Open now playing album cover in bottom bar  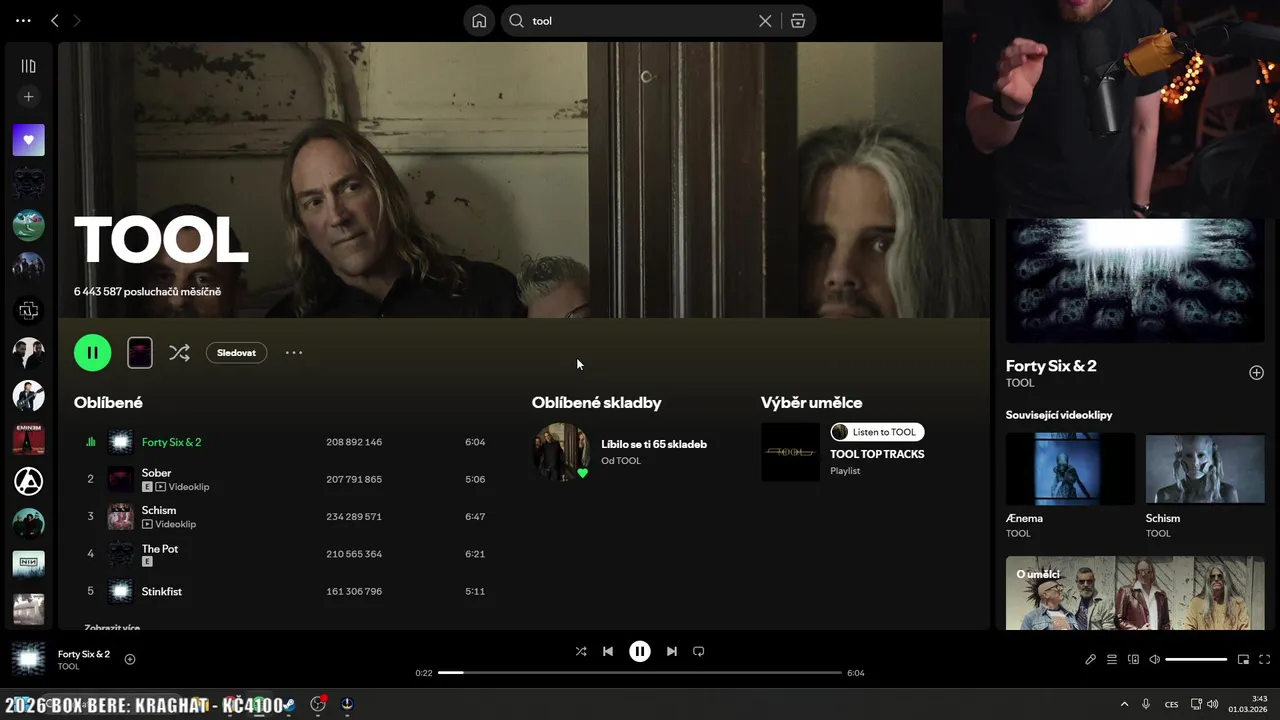pos(28,659)
